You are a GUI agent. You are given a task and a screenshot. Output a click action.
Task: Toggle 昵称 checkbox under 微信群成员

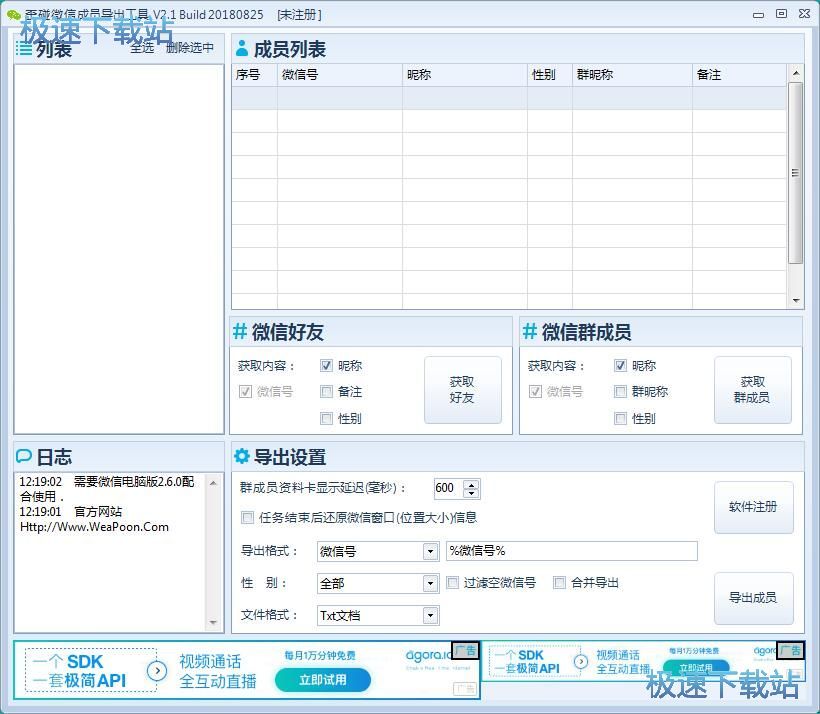point(620,365)
